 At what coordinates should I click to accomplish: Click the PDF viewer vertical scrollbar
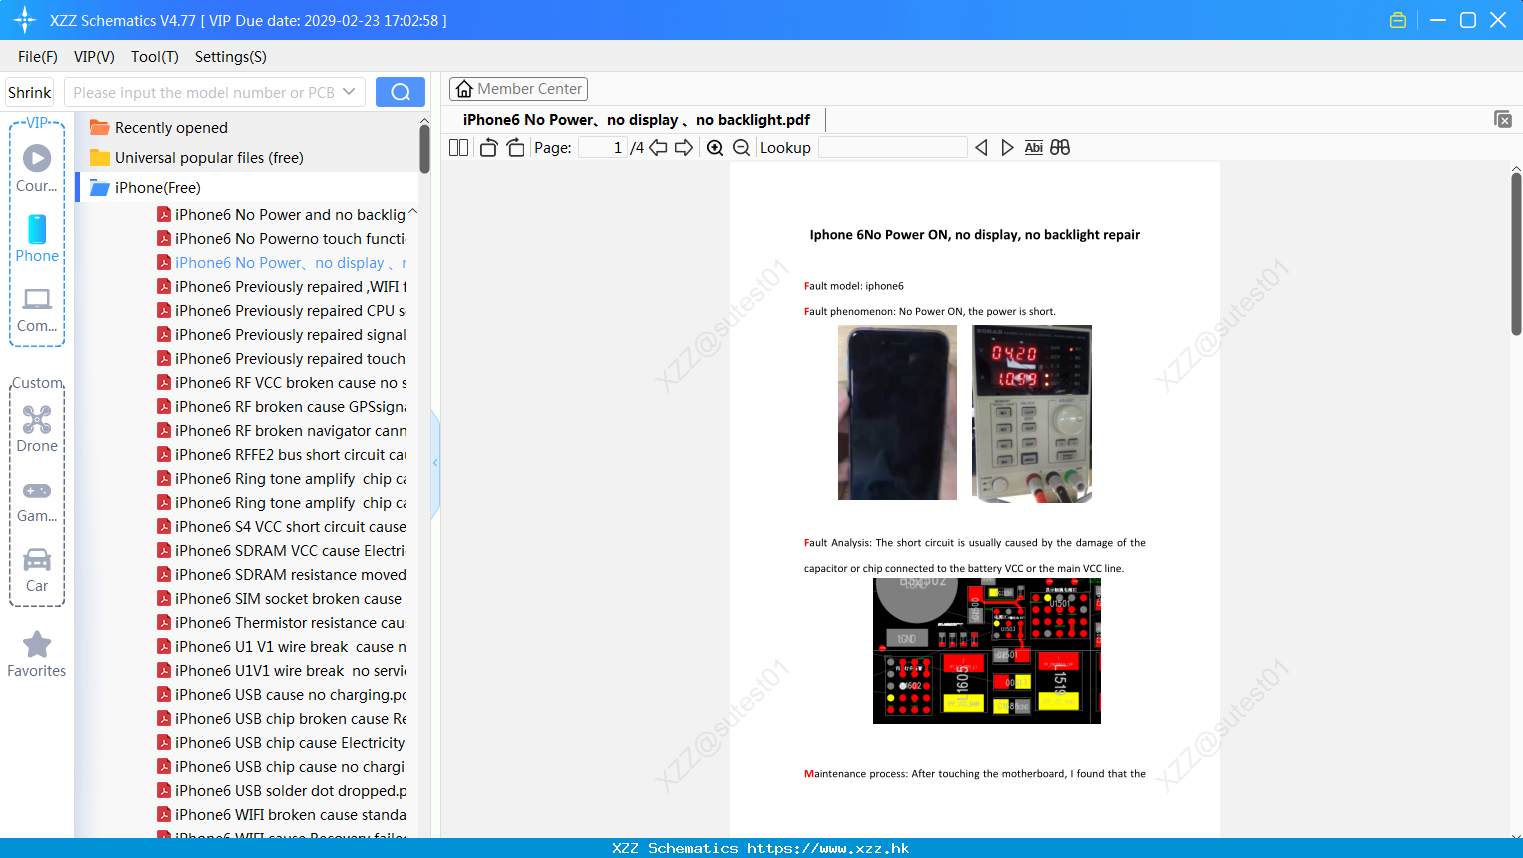[x=1516, y=254]
